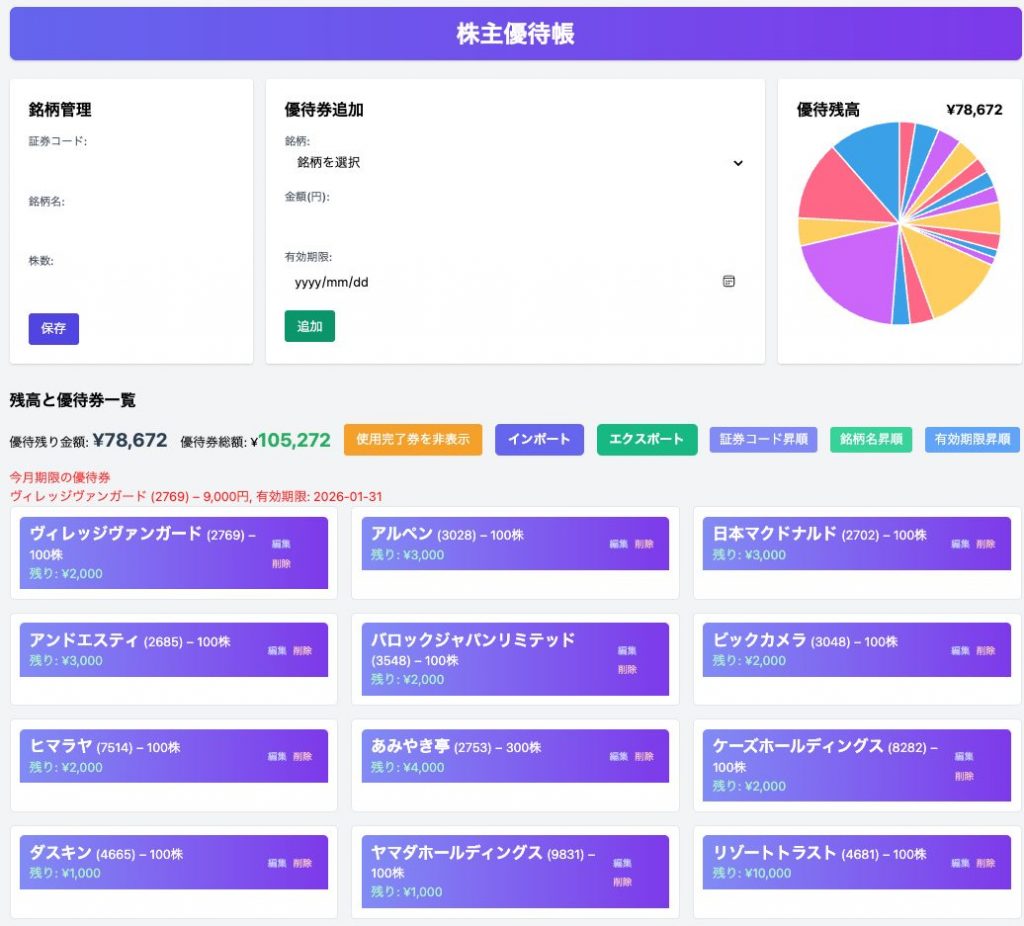The height and width of the screenshot is (926, 1024).
Task: Edit the あみやき亭 entry
Action: (x=619, y=757)
